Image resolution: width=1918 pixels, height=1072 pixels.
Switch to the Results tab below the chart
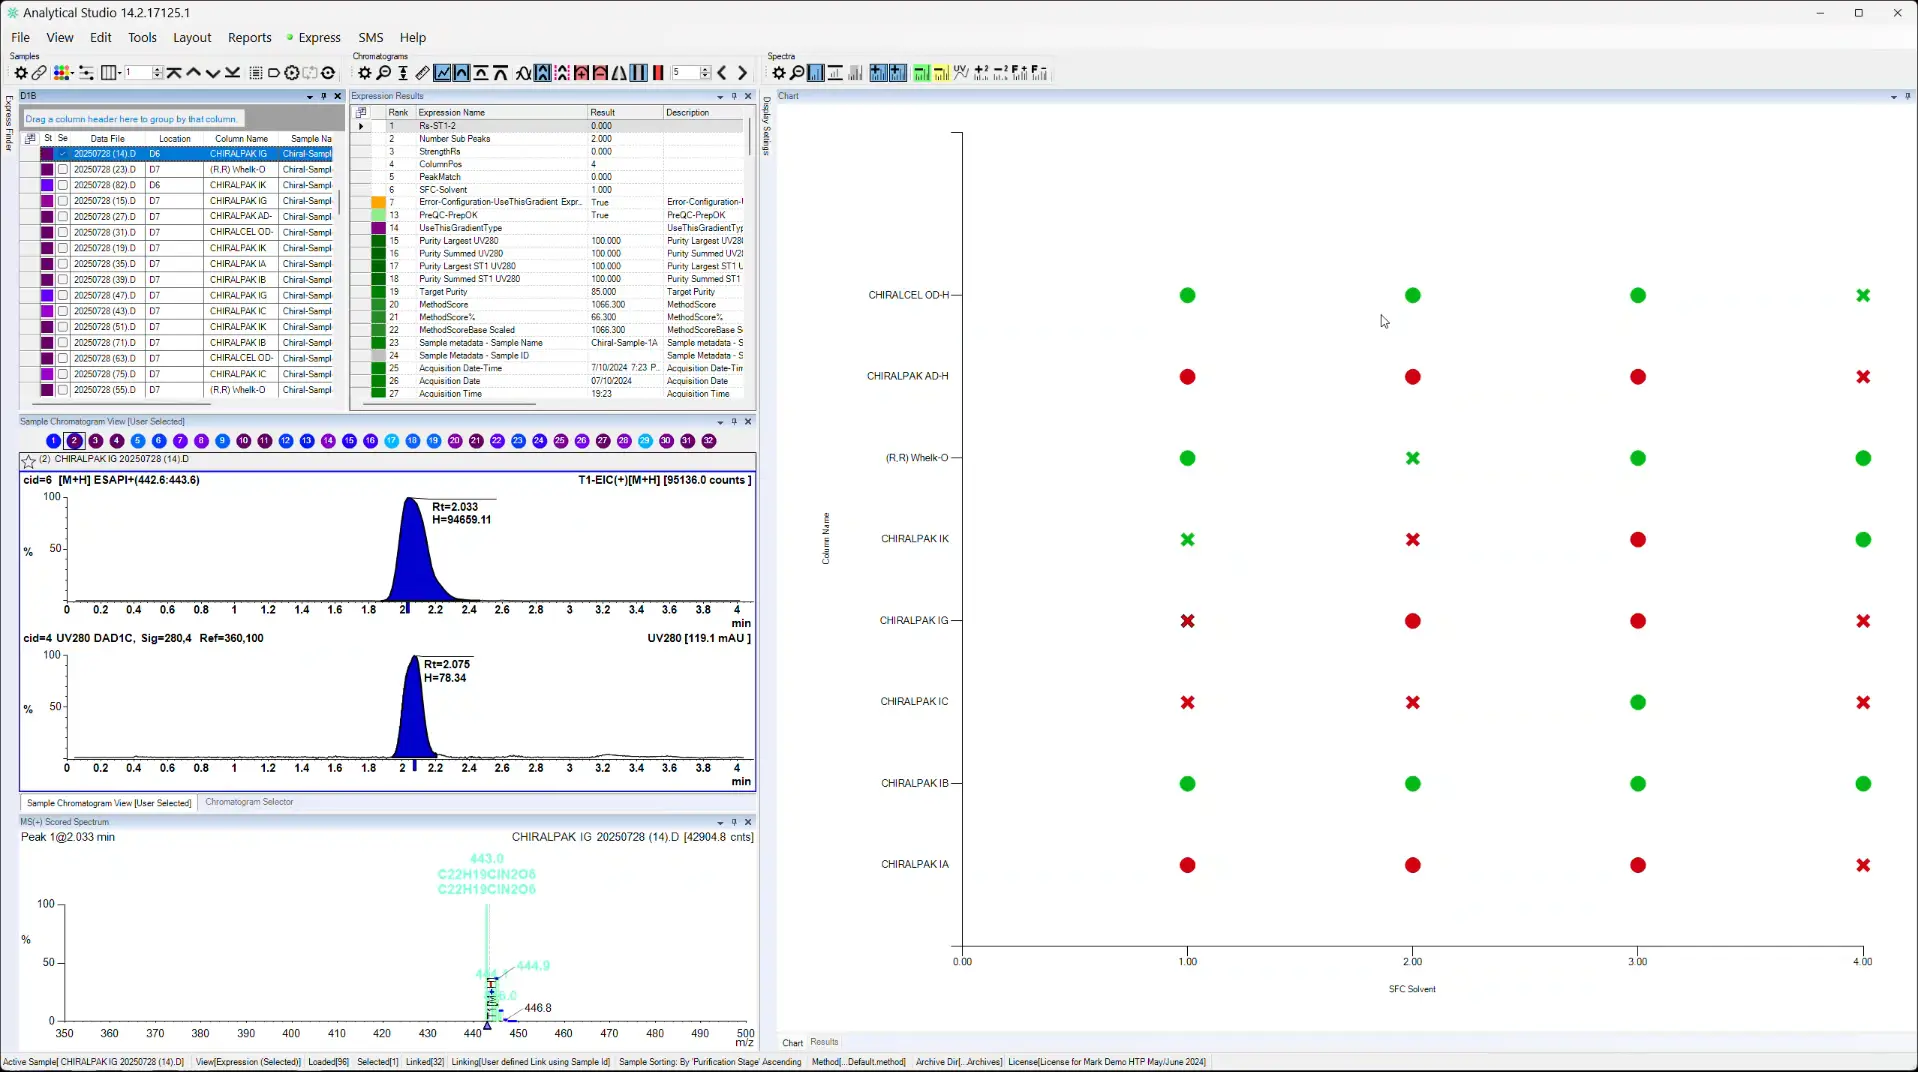pyautogui.click(x=824, y=1042)
